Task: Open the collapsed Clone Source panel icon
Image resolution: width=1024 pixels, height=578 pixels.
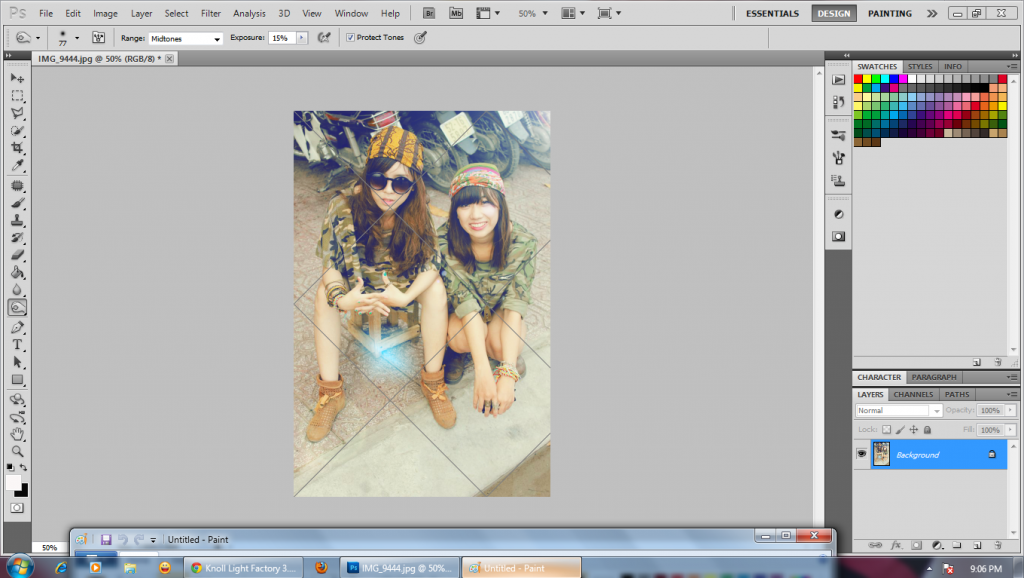Action: (839, 180)
